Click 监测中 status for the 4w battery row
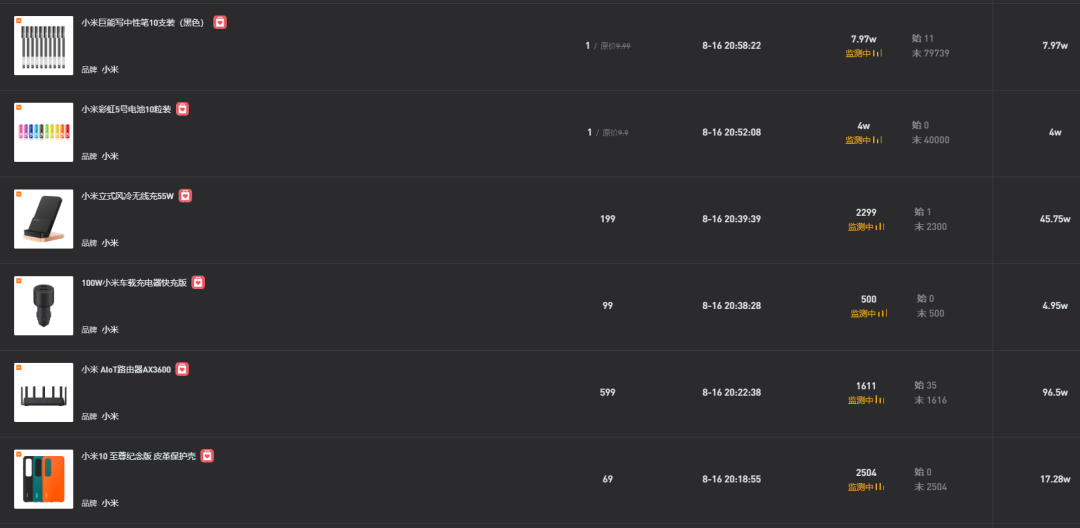Viewport: 1080px width, 528px height. pyautogui.click(x=858, y=140)
